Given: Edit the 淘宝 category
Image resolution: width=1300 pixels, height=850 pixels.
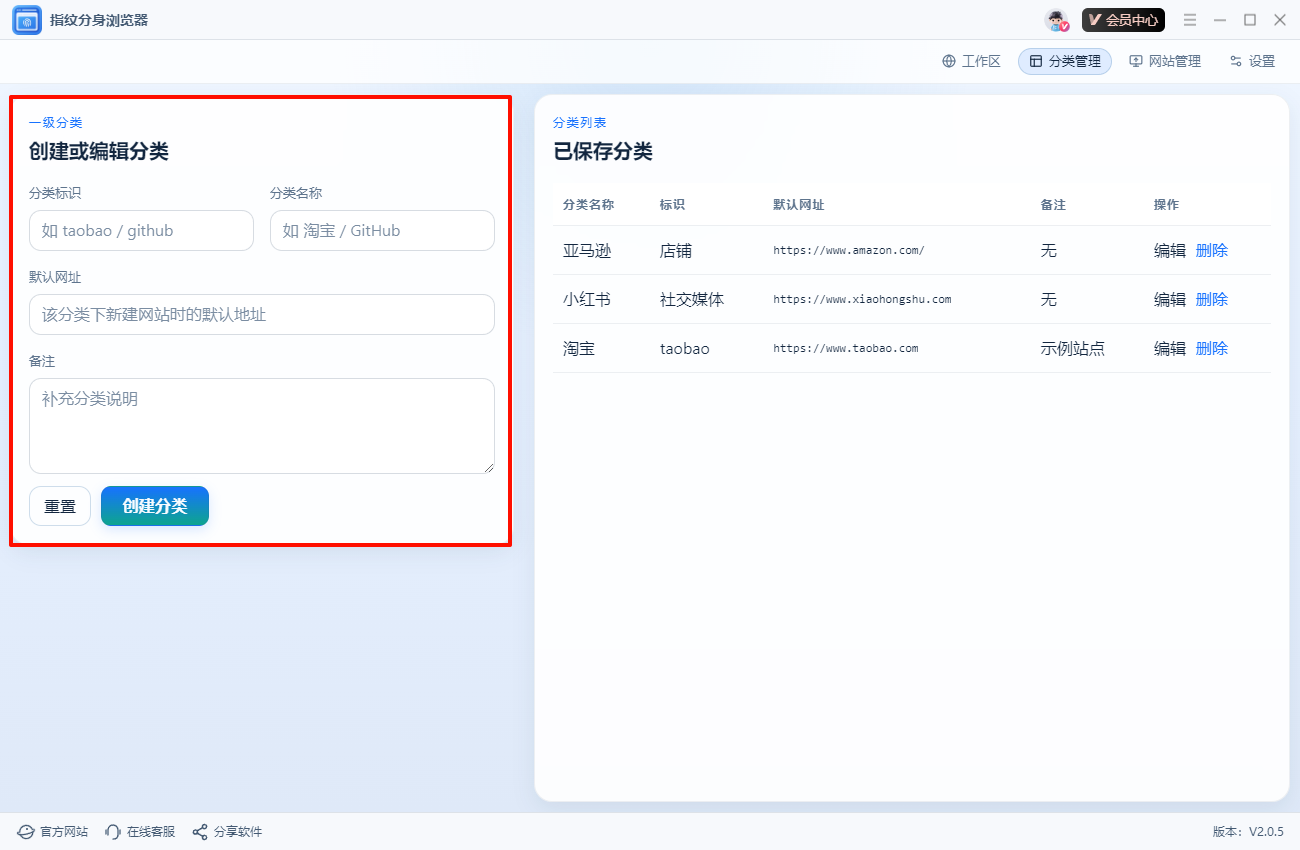Looking at the screenshot, I should 1170,348.
